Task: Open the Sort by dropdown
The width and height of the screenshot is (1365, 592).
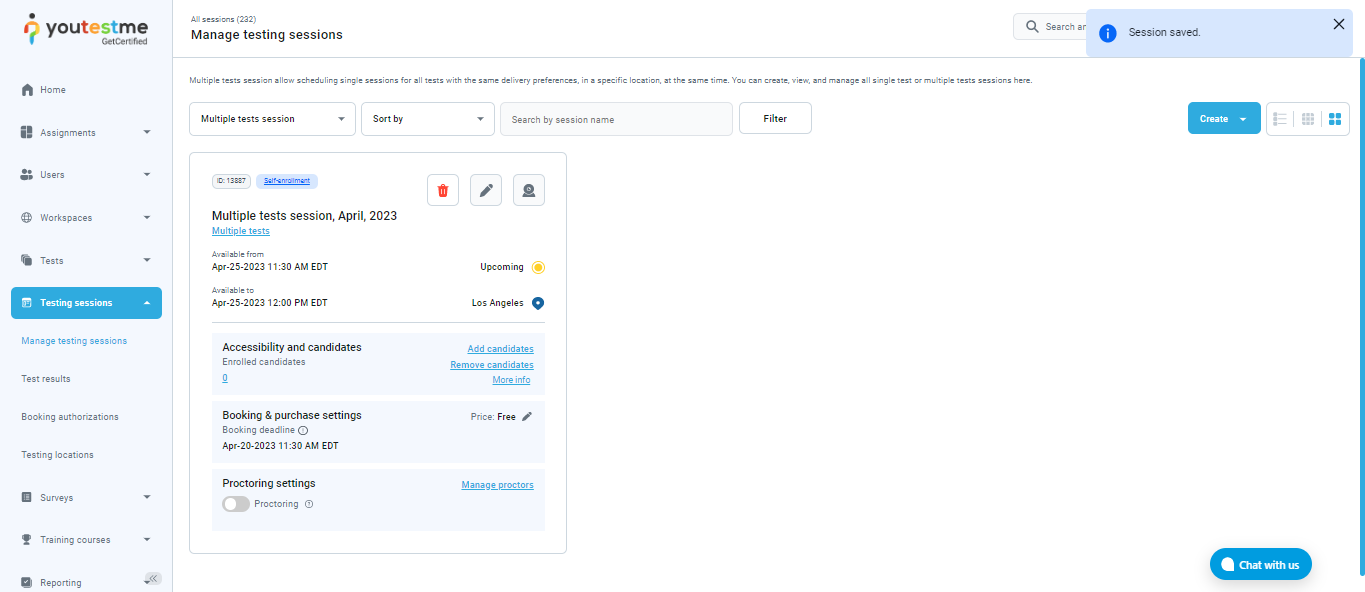Action: [427, 119]
